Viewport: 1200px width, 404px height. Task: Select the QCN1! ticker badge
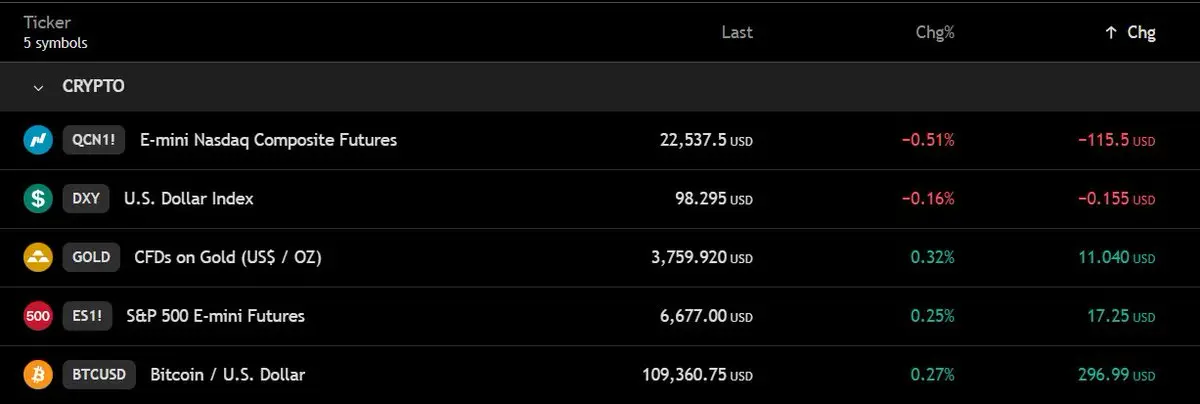pos(94,140)
